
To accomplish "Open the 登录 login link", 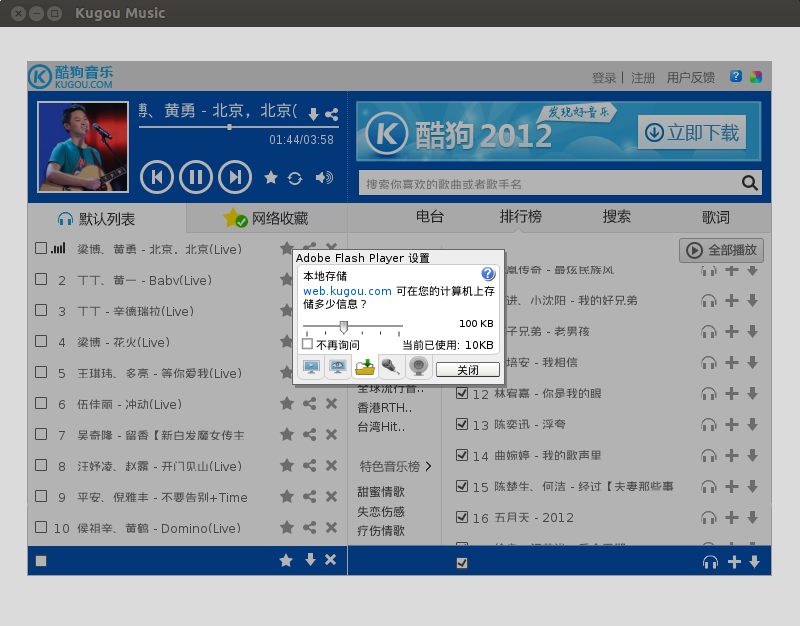I will (x=604, y=78).
